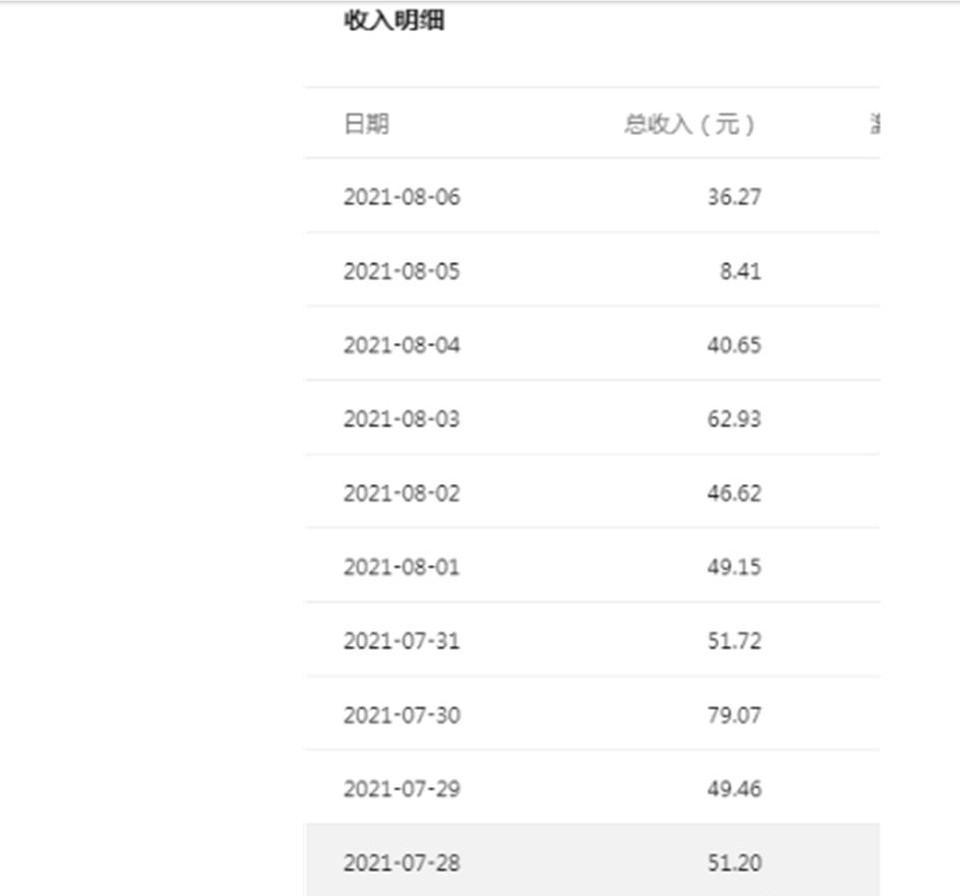This screenshot has width=960, height=896.
Task: Click the 46.62 income value
Action: (734, 493)
